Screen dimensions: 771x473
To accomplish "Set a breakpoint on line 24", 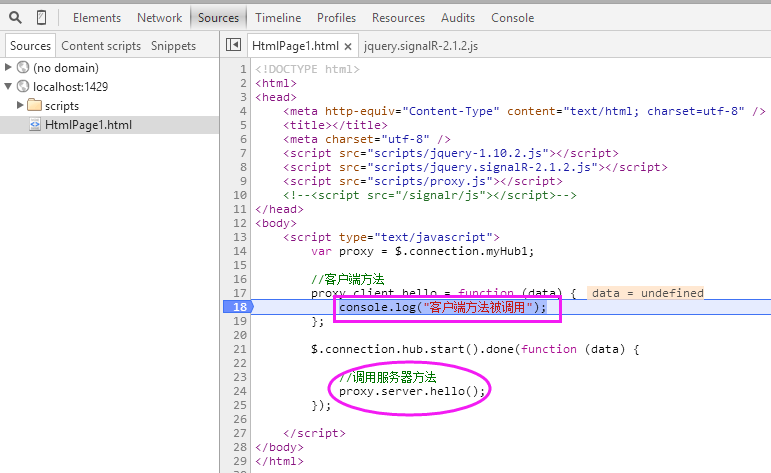I will click(239, 391).
